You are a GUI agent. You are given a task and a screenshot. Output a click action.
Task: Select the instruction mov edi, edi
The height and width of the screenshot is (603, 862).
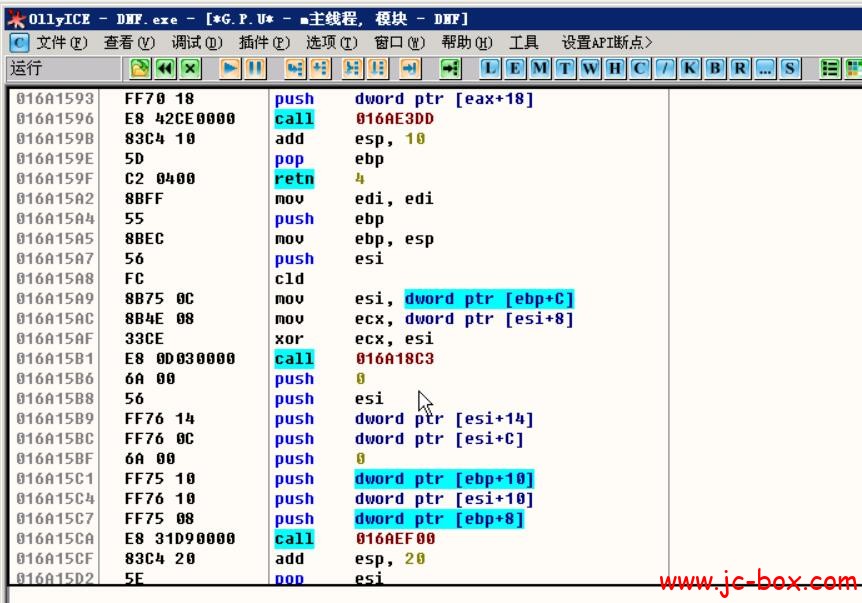point(354,198)
